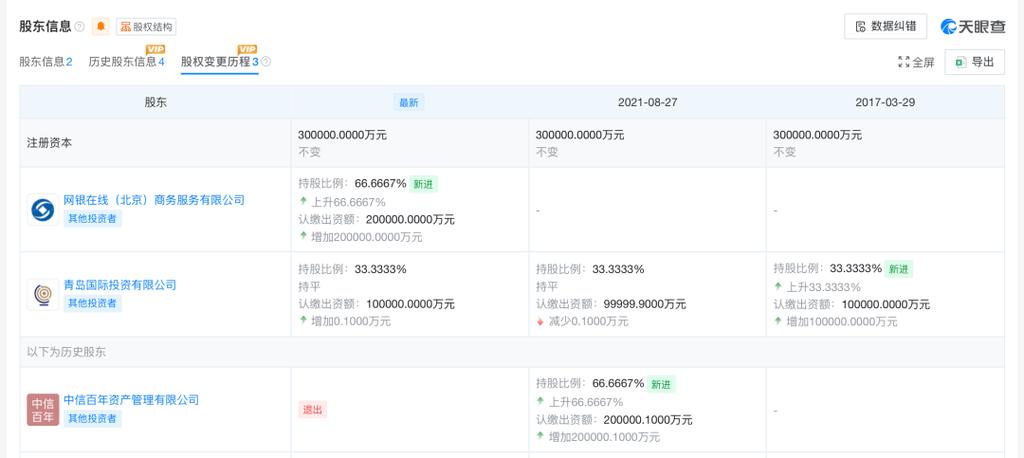Open 中信百年资产管理有限公司 link

click(131, 400)
